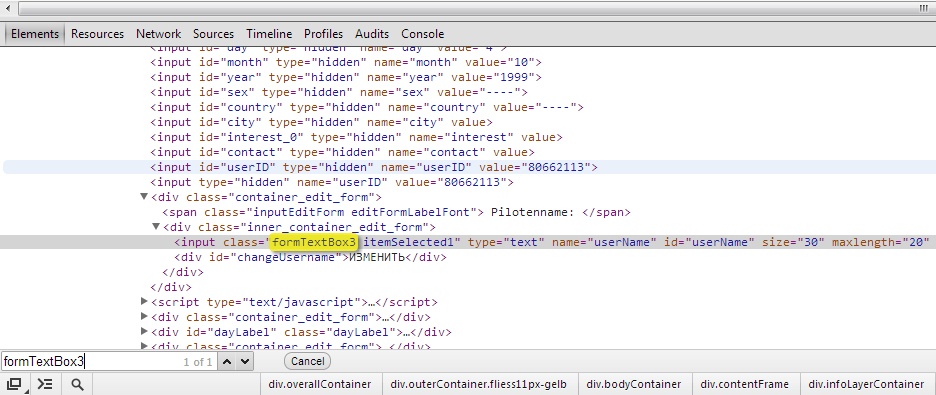Select div.bodyContainer breadcrumb

[633, 384]
